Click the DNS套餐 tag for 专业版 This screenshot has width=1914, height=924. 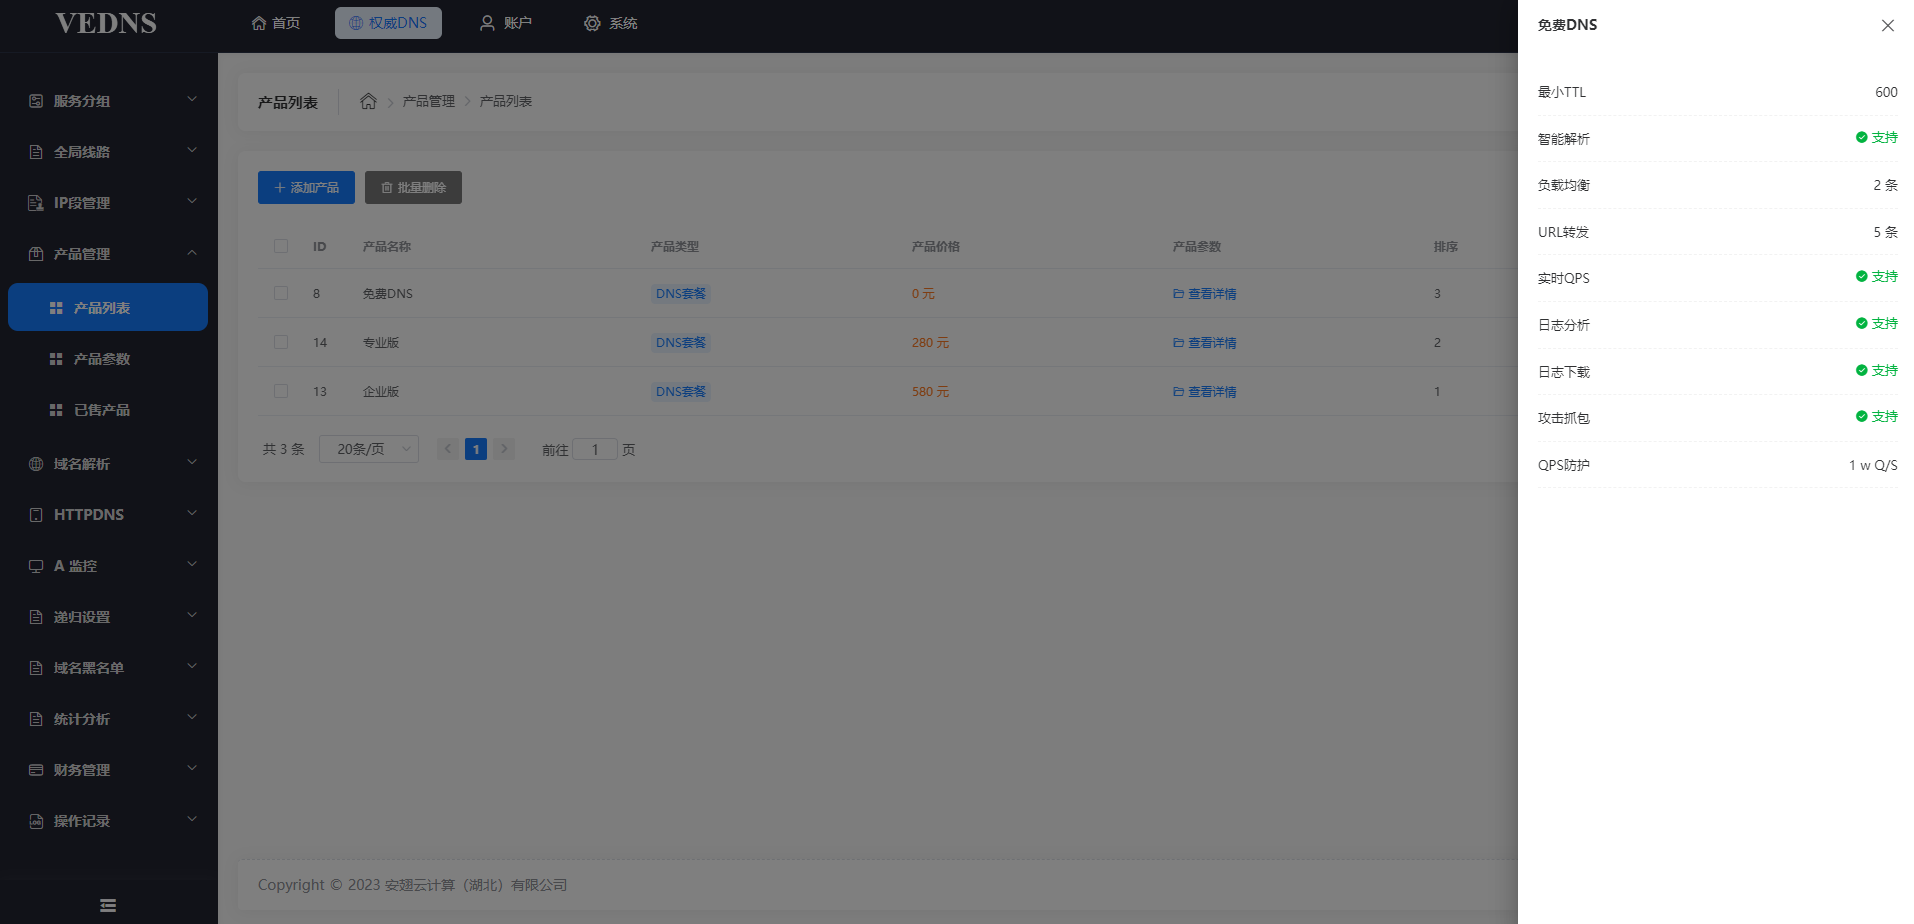click(x=681, y=343)
